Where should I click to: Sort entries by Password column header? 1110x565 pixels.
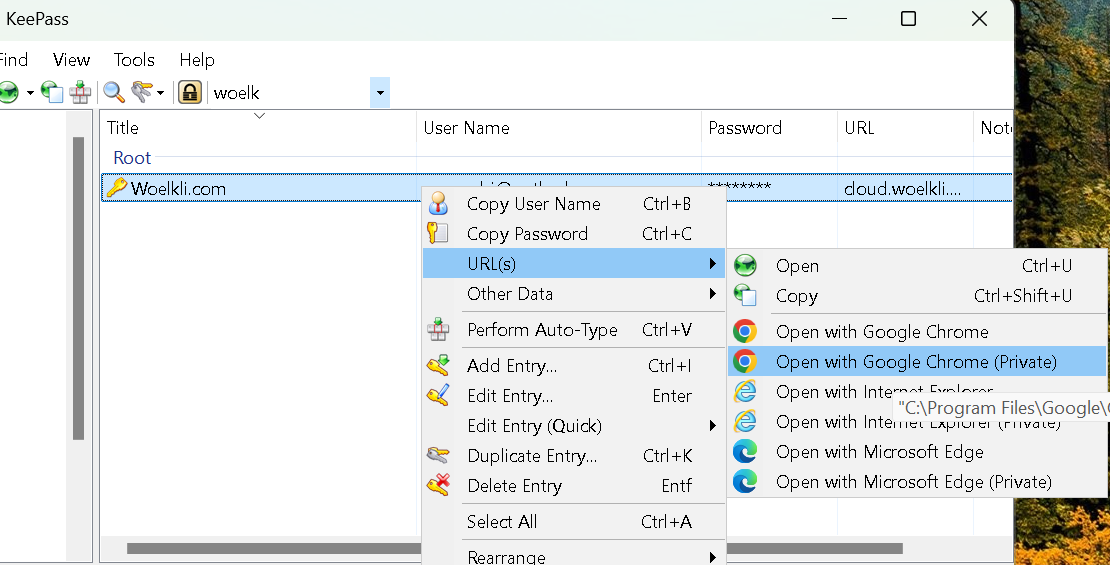click(769, 127)
